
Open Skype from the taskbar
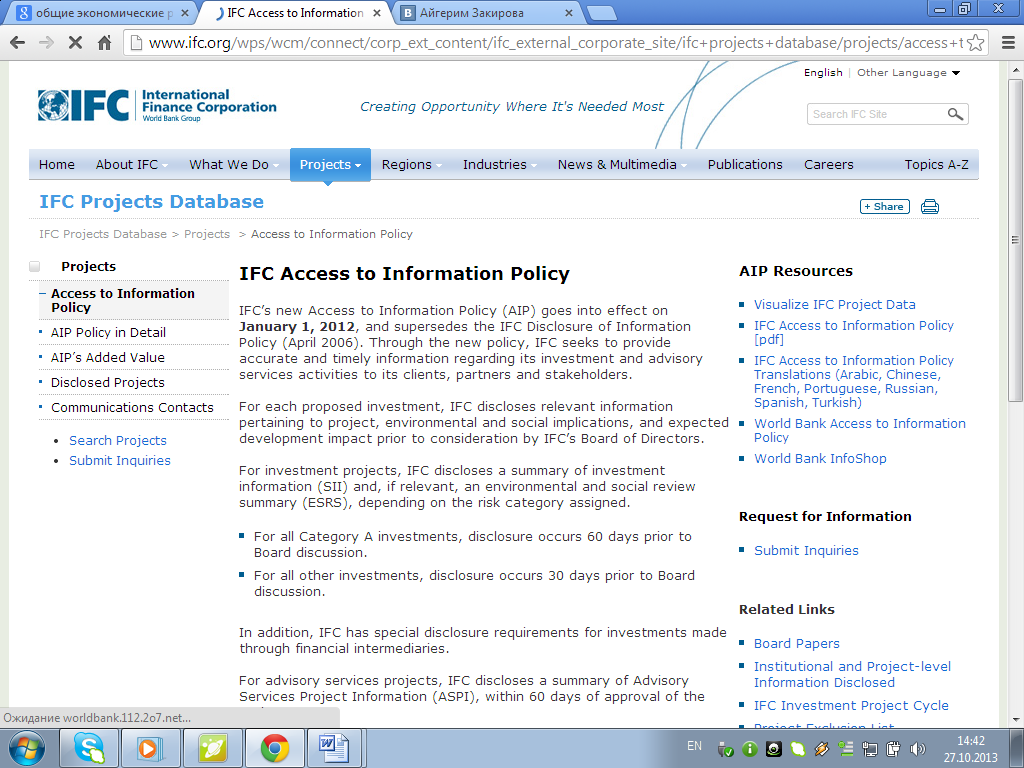coord(89,748)
